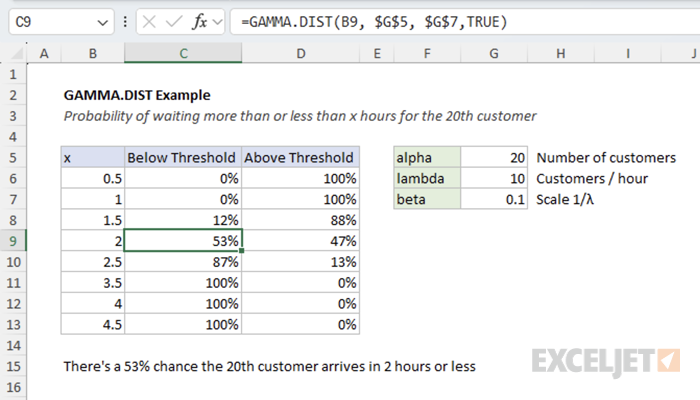Select cell with x value 3.5
The height and width of the screenshot is (400, 700).
pyautogui.click(x=93, y=283)
